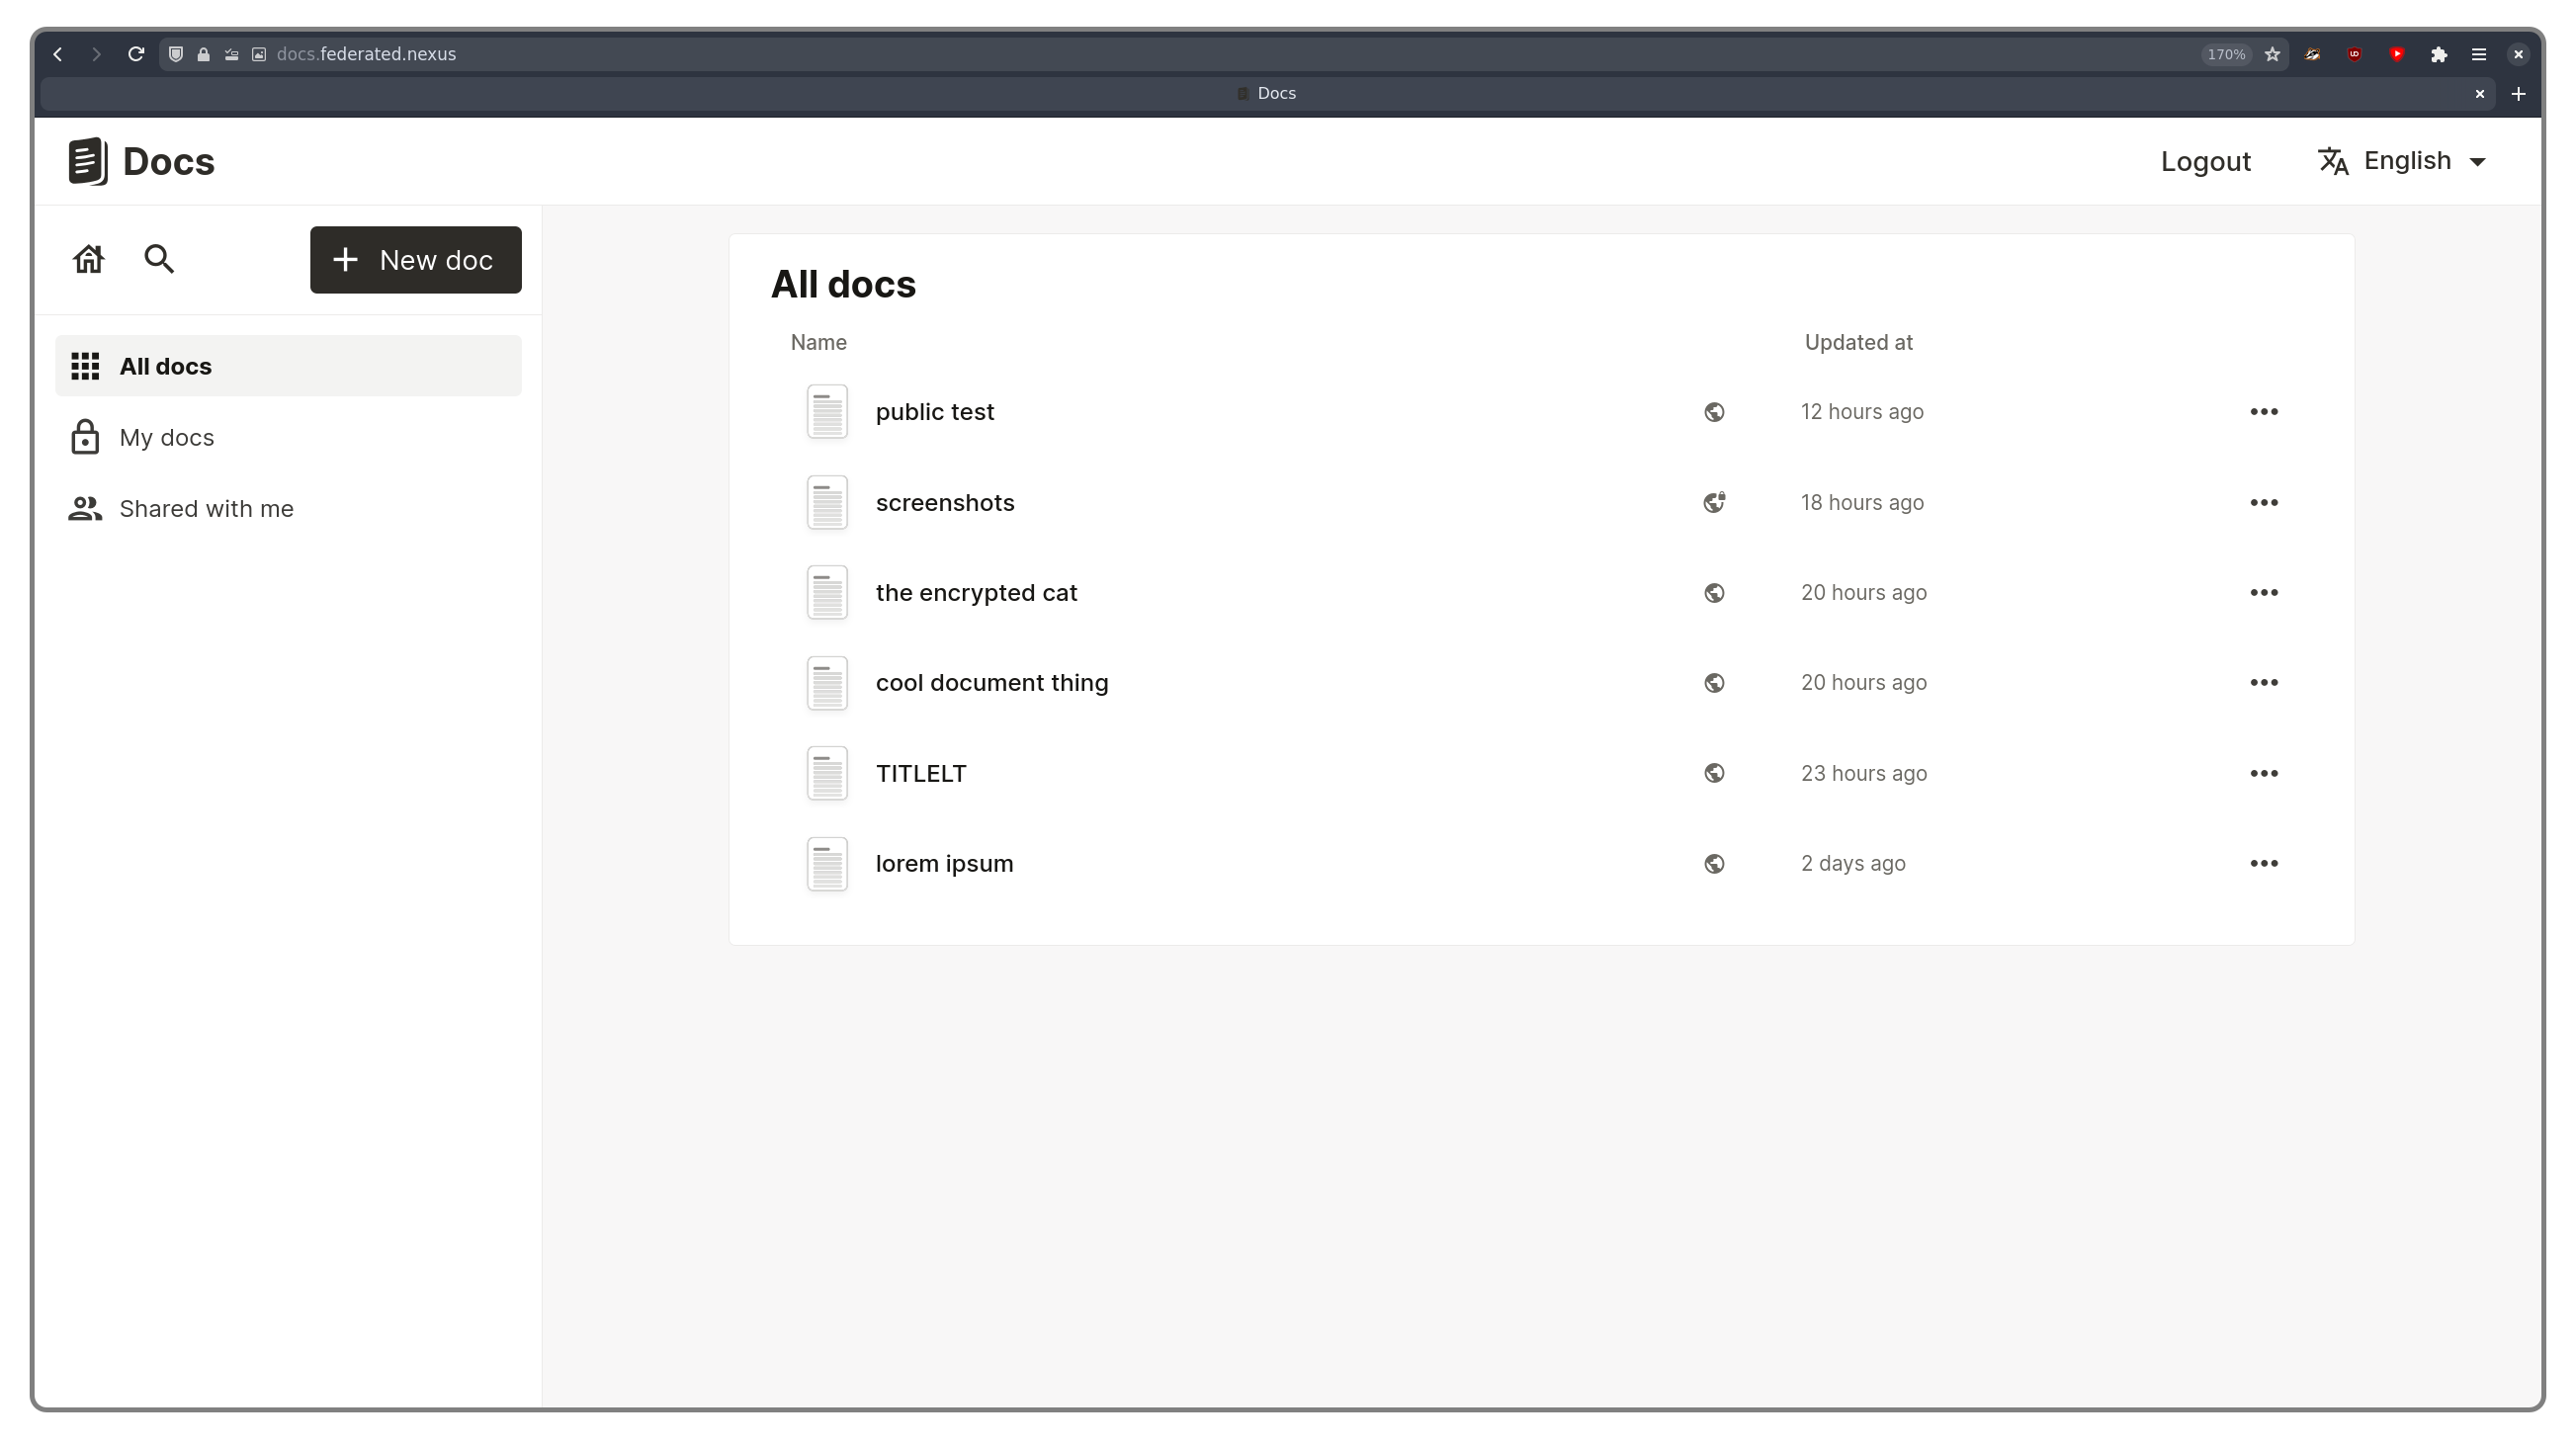Image resolution: width=2576 pixels, height=1445 pixels.
Task: Open My docs section
Action: click(288, 437)
